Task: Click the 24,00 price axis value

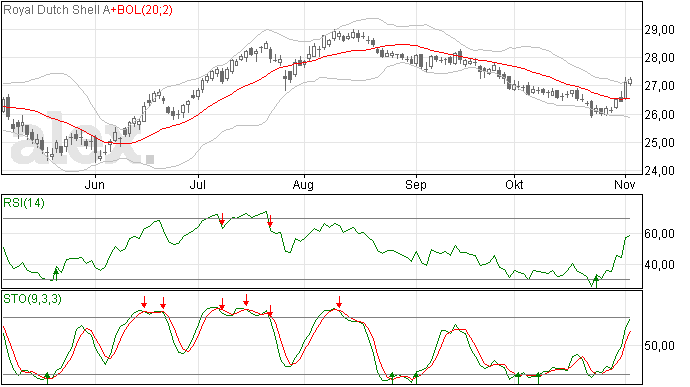Action: coord(660,171)
